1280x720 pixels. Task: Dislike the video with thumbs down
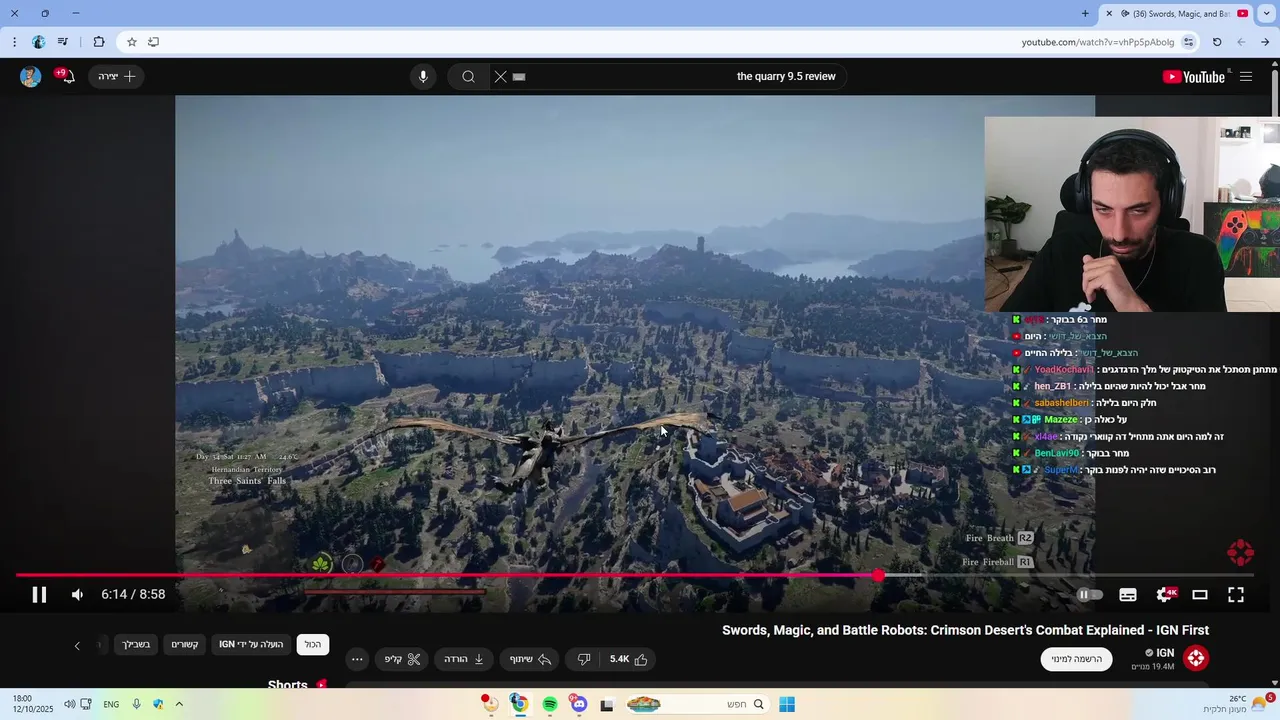tap(584, 659)
